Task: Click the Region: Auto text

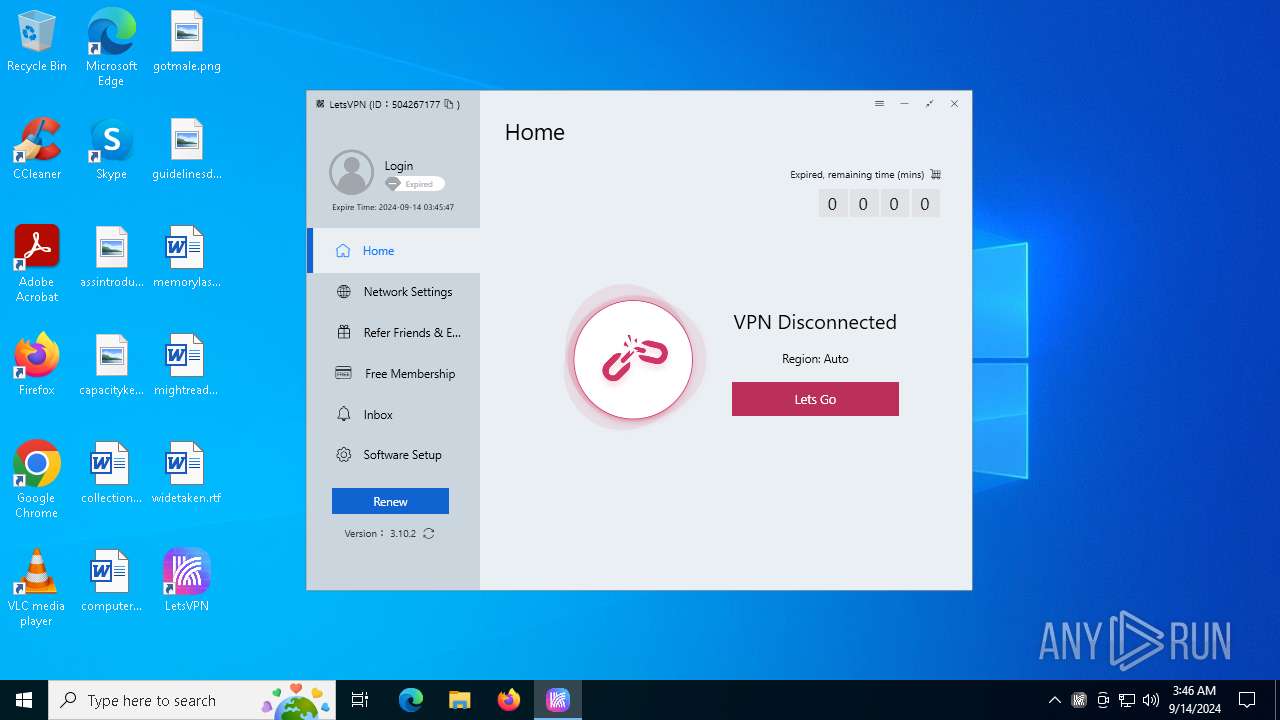Action: pos(815,359)
